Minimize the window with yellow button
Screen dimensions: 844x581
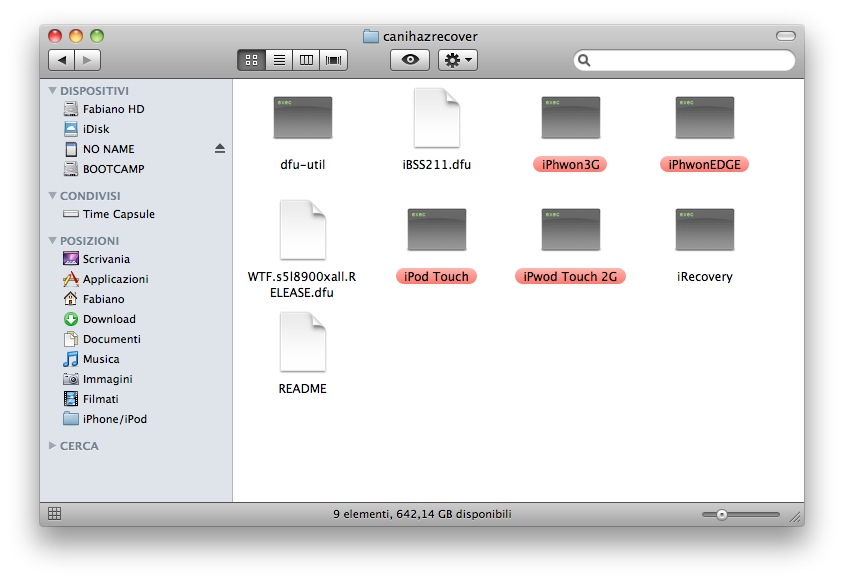click(x=76, y=36)
